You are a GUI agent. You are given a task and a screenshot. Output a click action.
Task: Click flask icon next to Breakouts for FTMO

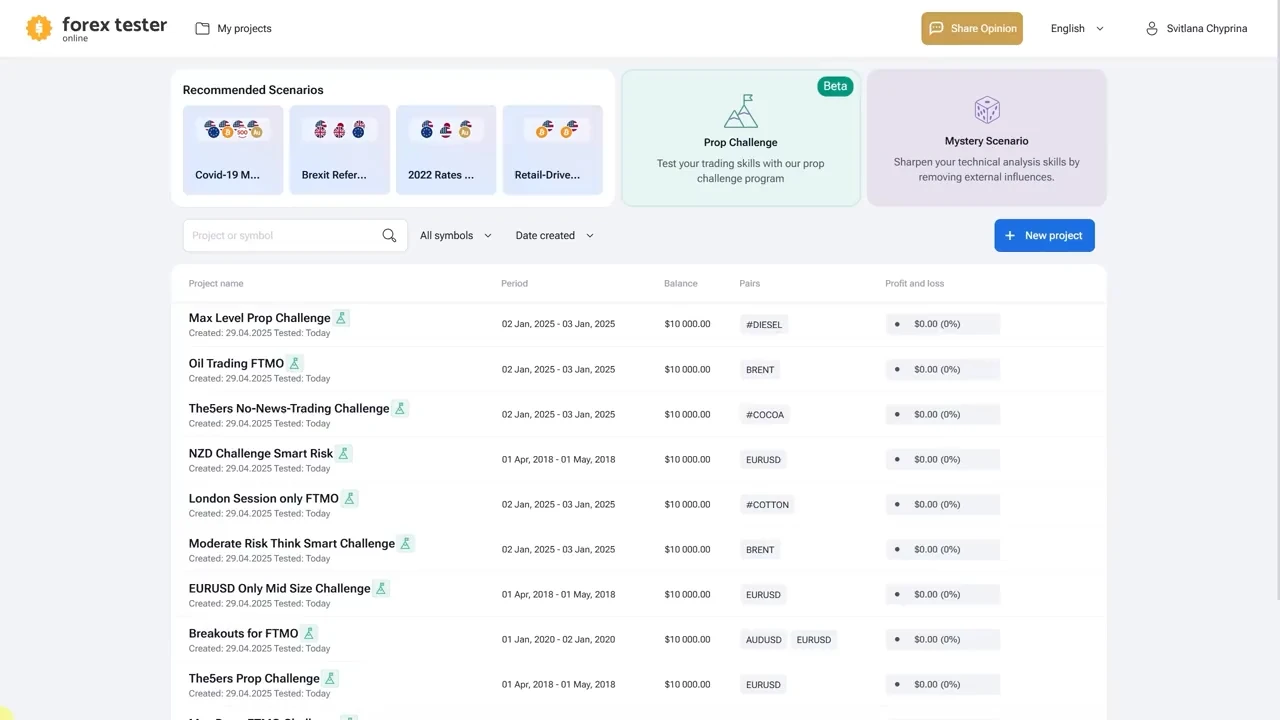309,634
